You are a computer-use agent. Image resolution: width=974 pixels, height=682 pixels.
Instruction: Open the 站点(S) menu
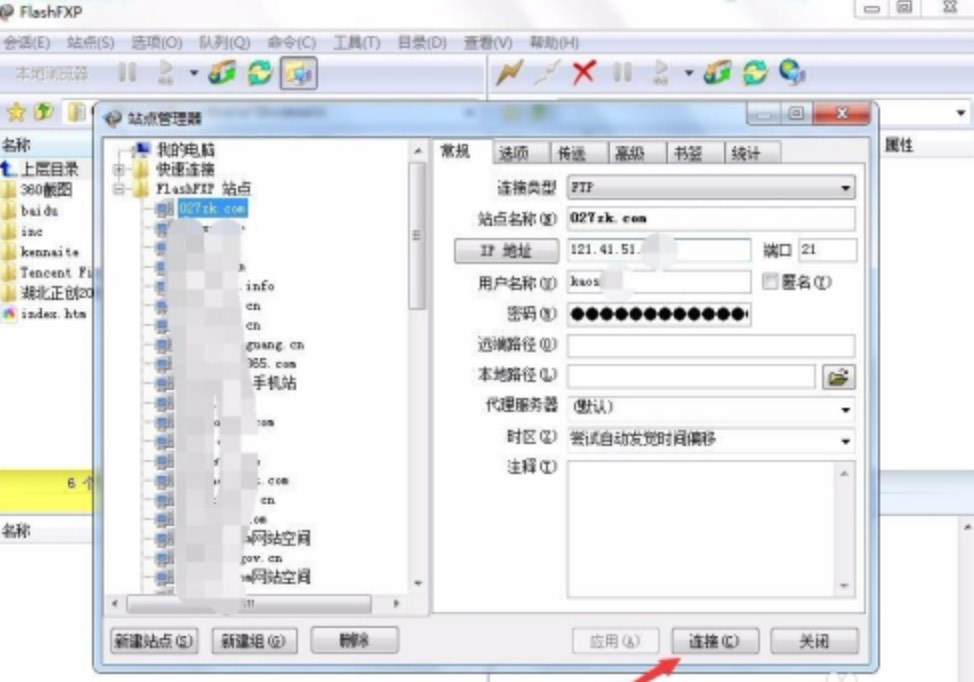[x=91, y=43]
